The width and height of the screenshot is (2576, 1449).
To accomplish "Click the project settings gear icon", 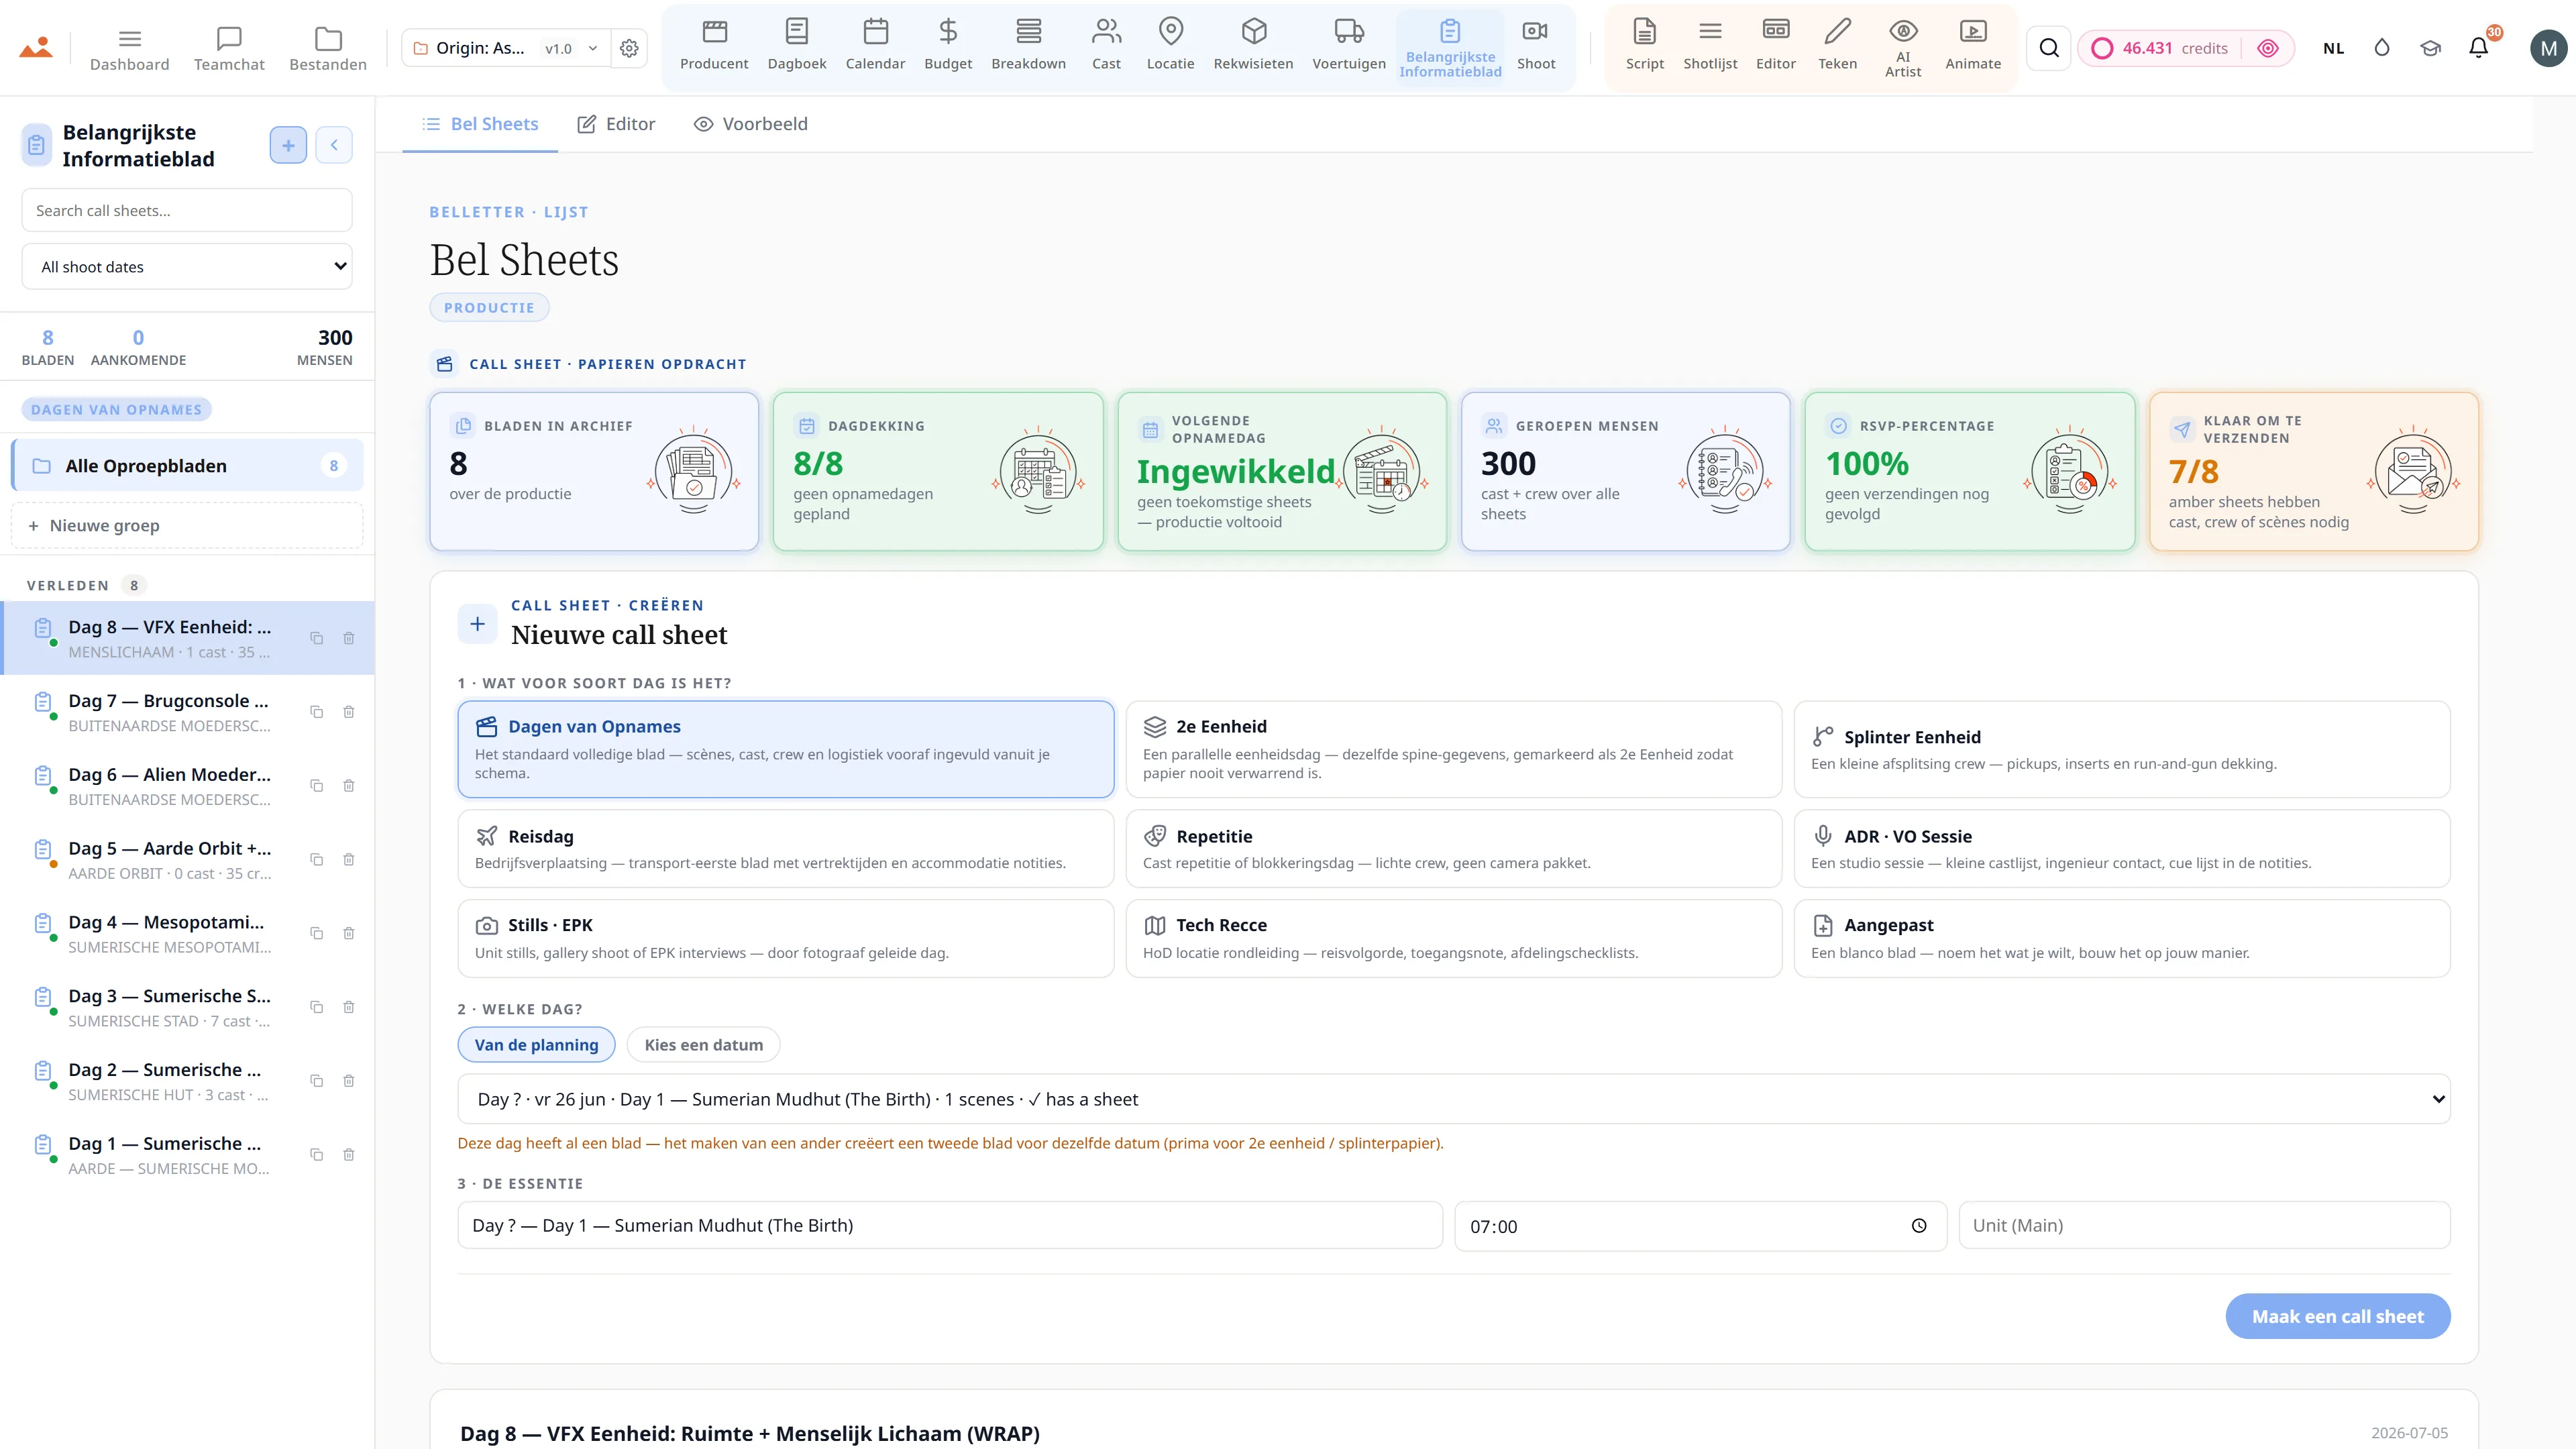I will [x=629, y=48].
